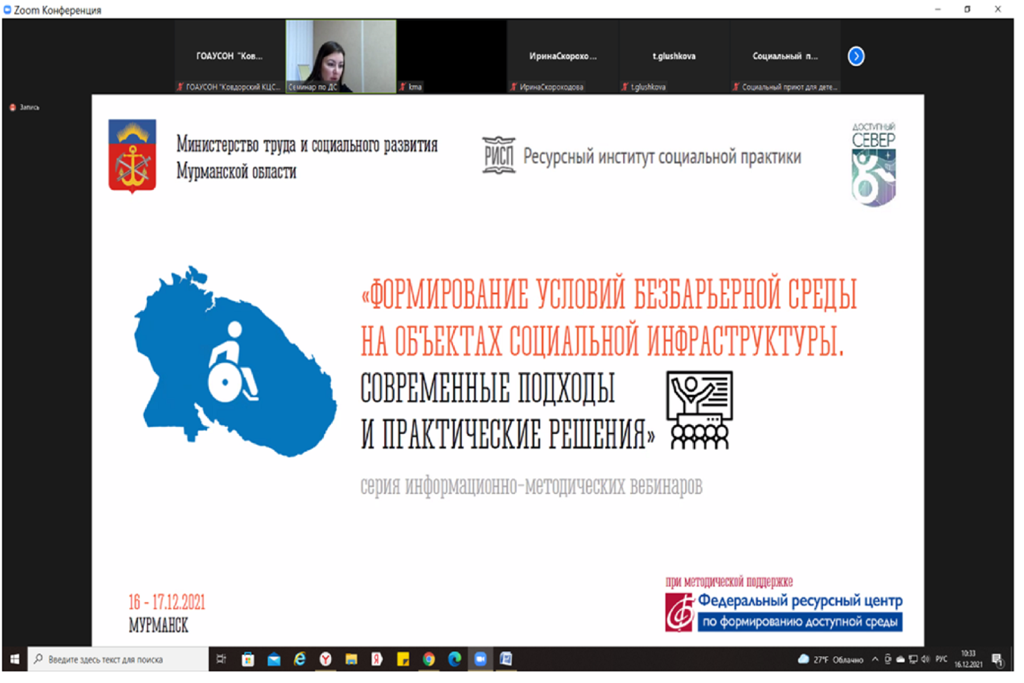Viewport: 1024px width, 683px height.
Task: Click the presenter-and-audience pictogram on the slide
Action: point(699,411)
